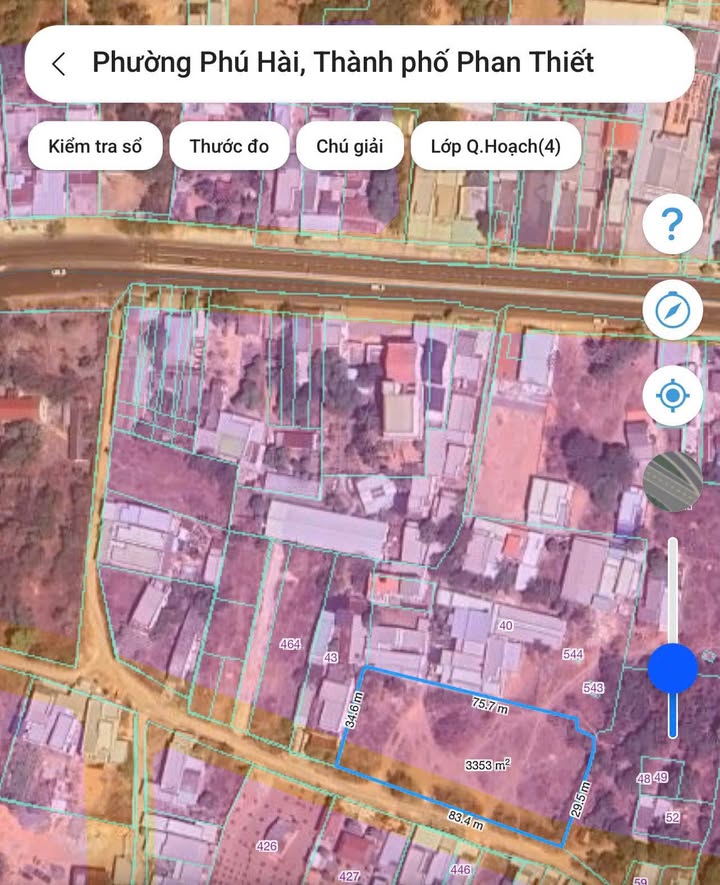720x885 pixels.
Task: Open Lớp Q.Hoạch(4) layers
Action: click(495, 146)
